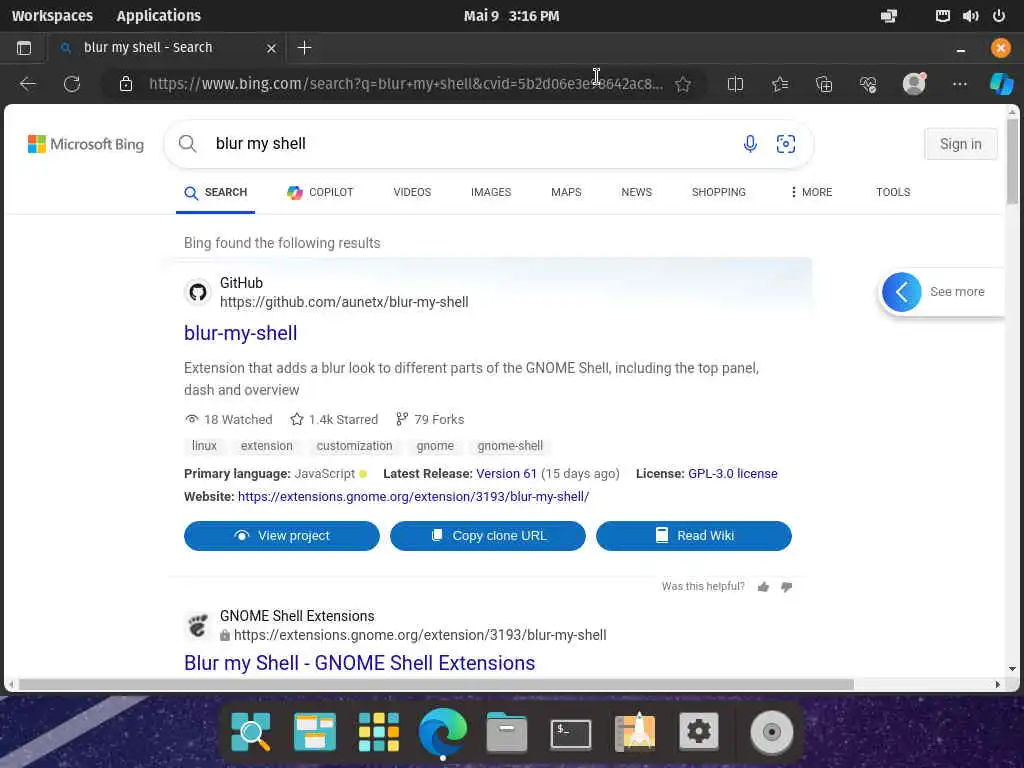Screen dimensions: 1024x768
Task: Switch to the VIDEOS tab
Action: point(412,192)
